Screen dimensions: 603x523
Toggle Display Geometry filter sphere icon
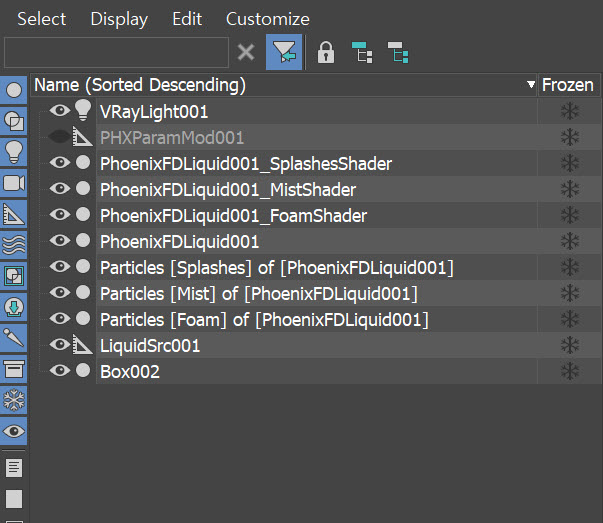pos(14,90)
